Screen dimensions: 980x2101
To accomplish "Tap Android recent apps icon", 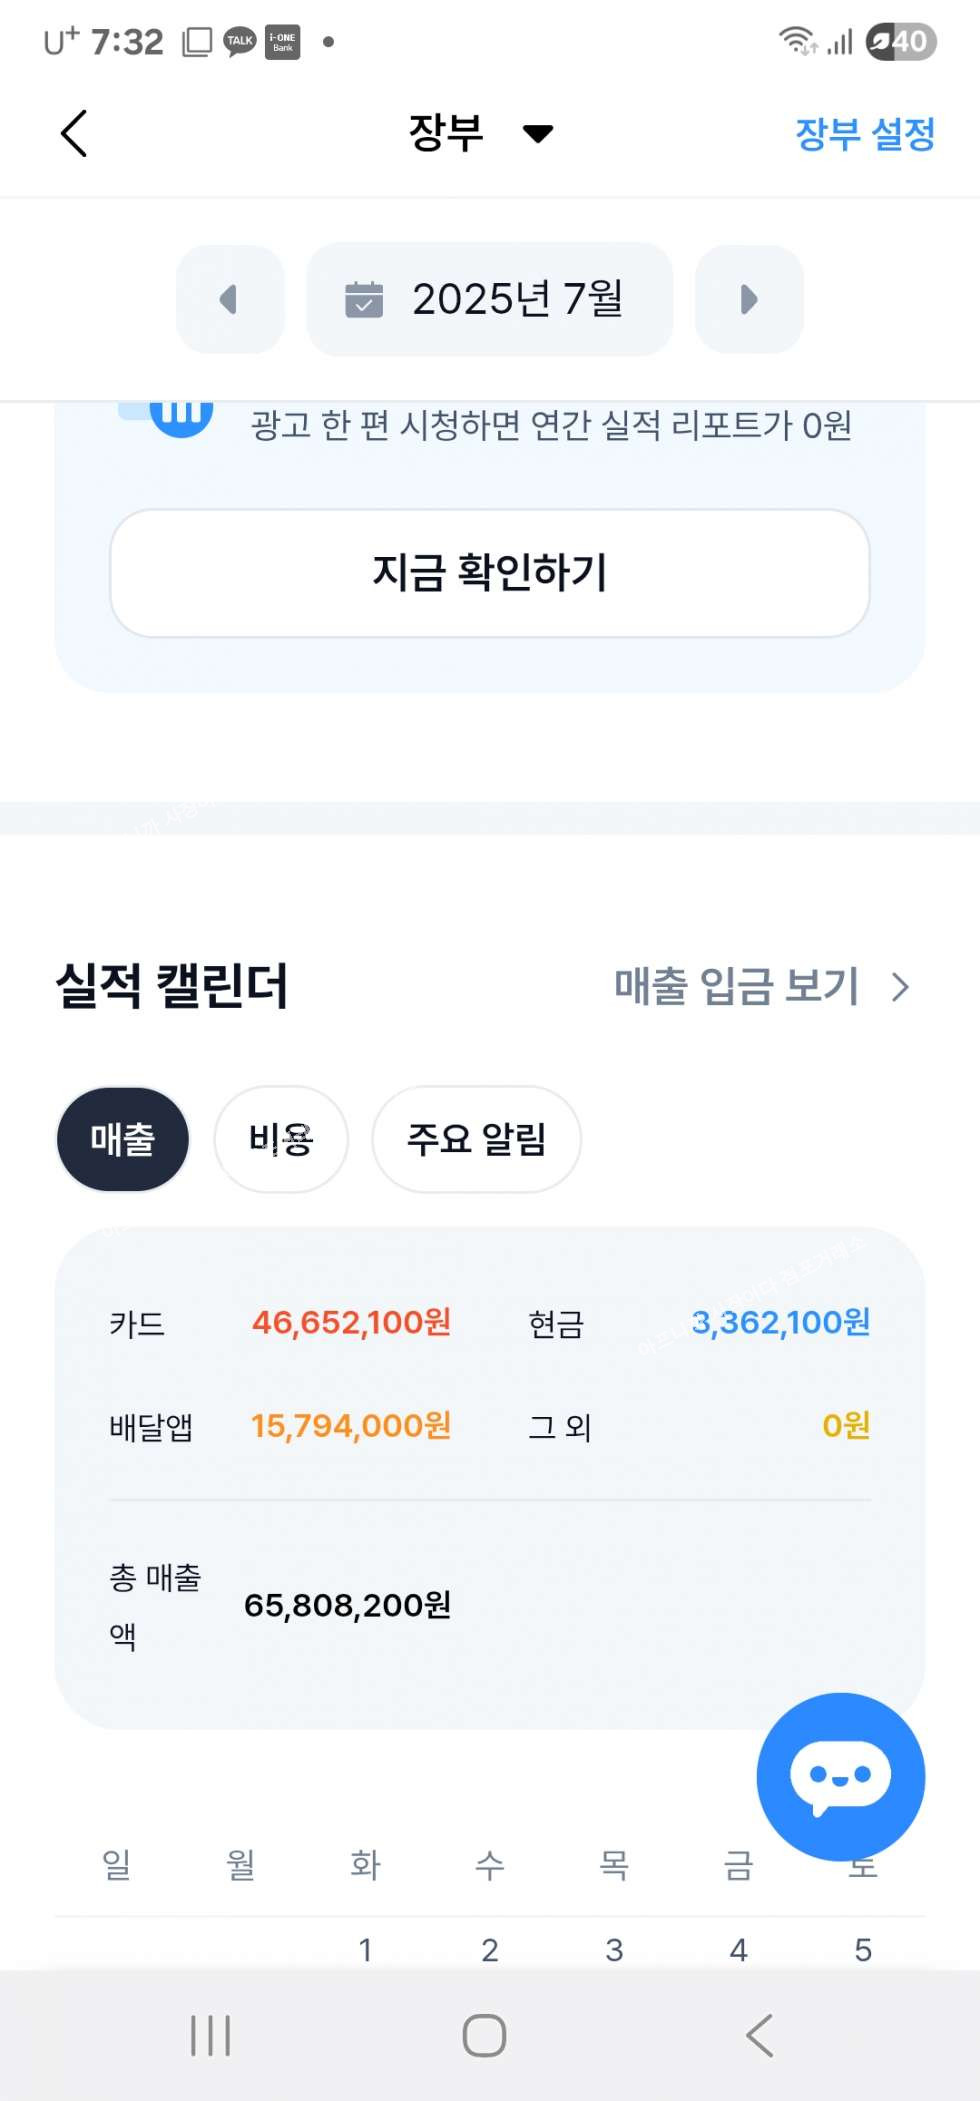I will [x=210, y=2035].
